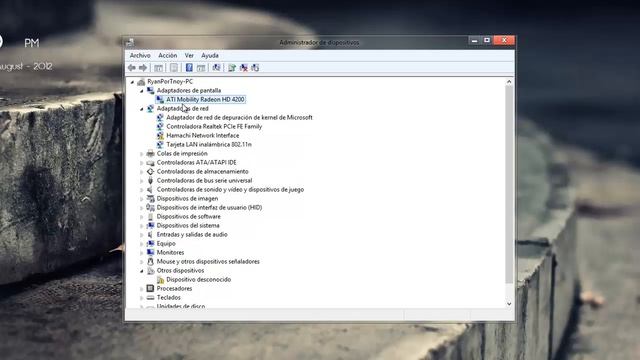The image size is (640, 360).
Task: Expand the Equipo node
Action: pyautogui.click(x=142, y=244)
